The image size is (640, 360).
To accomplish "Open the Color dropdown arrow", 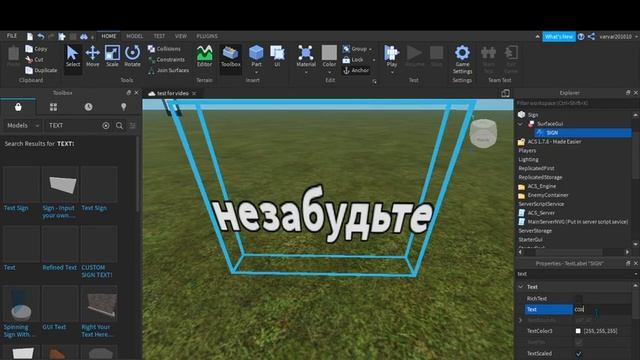I will coord(329,73).
